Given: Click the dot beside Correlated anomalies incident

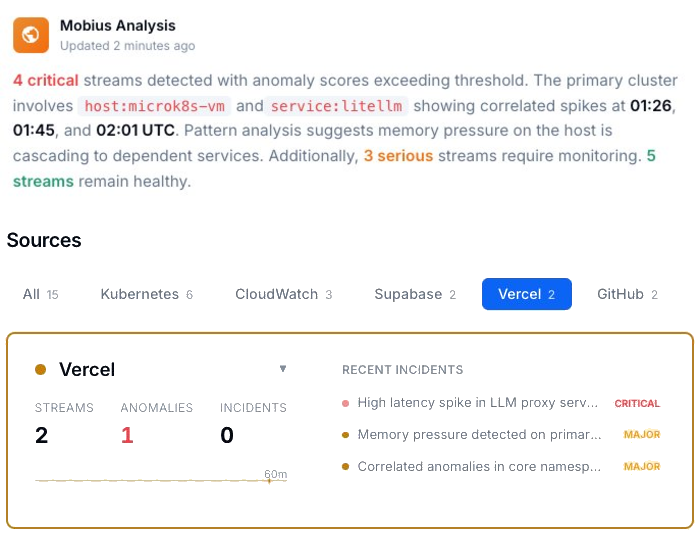Looking at the screenshot, I should [x=346, y=467].
